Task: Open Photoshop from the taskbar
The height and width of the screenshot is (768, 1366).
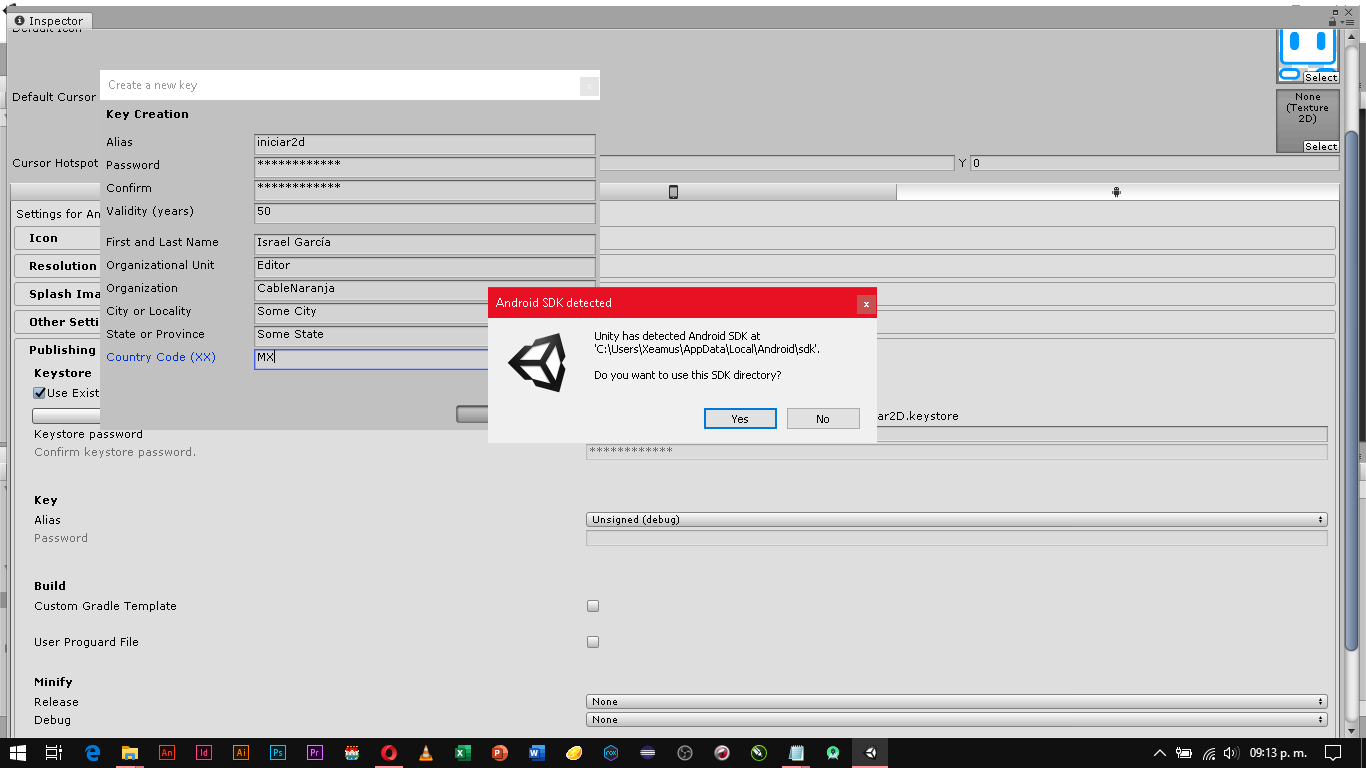Action: pos(277,753)
